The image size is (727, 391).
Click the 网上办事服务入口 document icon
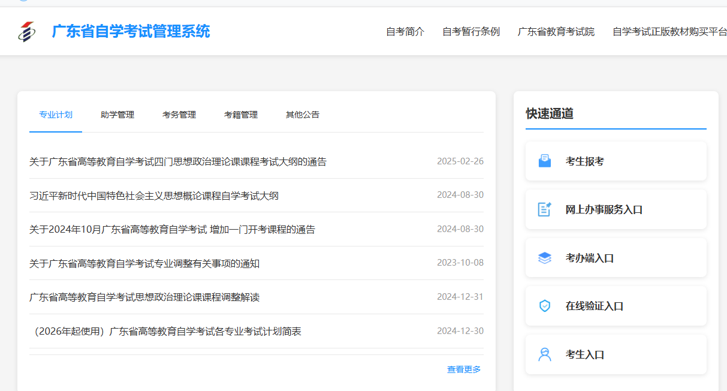[x=545, y=209]
